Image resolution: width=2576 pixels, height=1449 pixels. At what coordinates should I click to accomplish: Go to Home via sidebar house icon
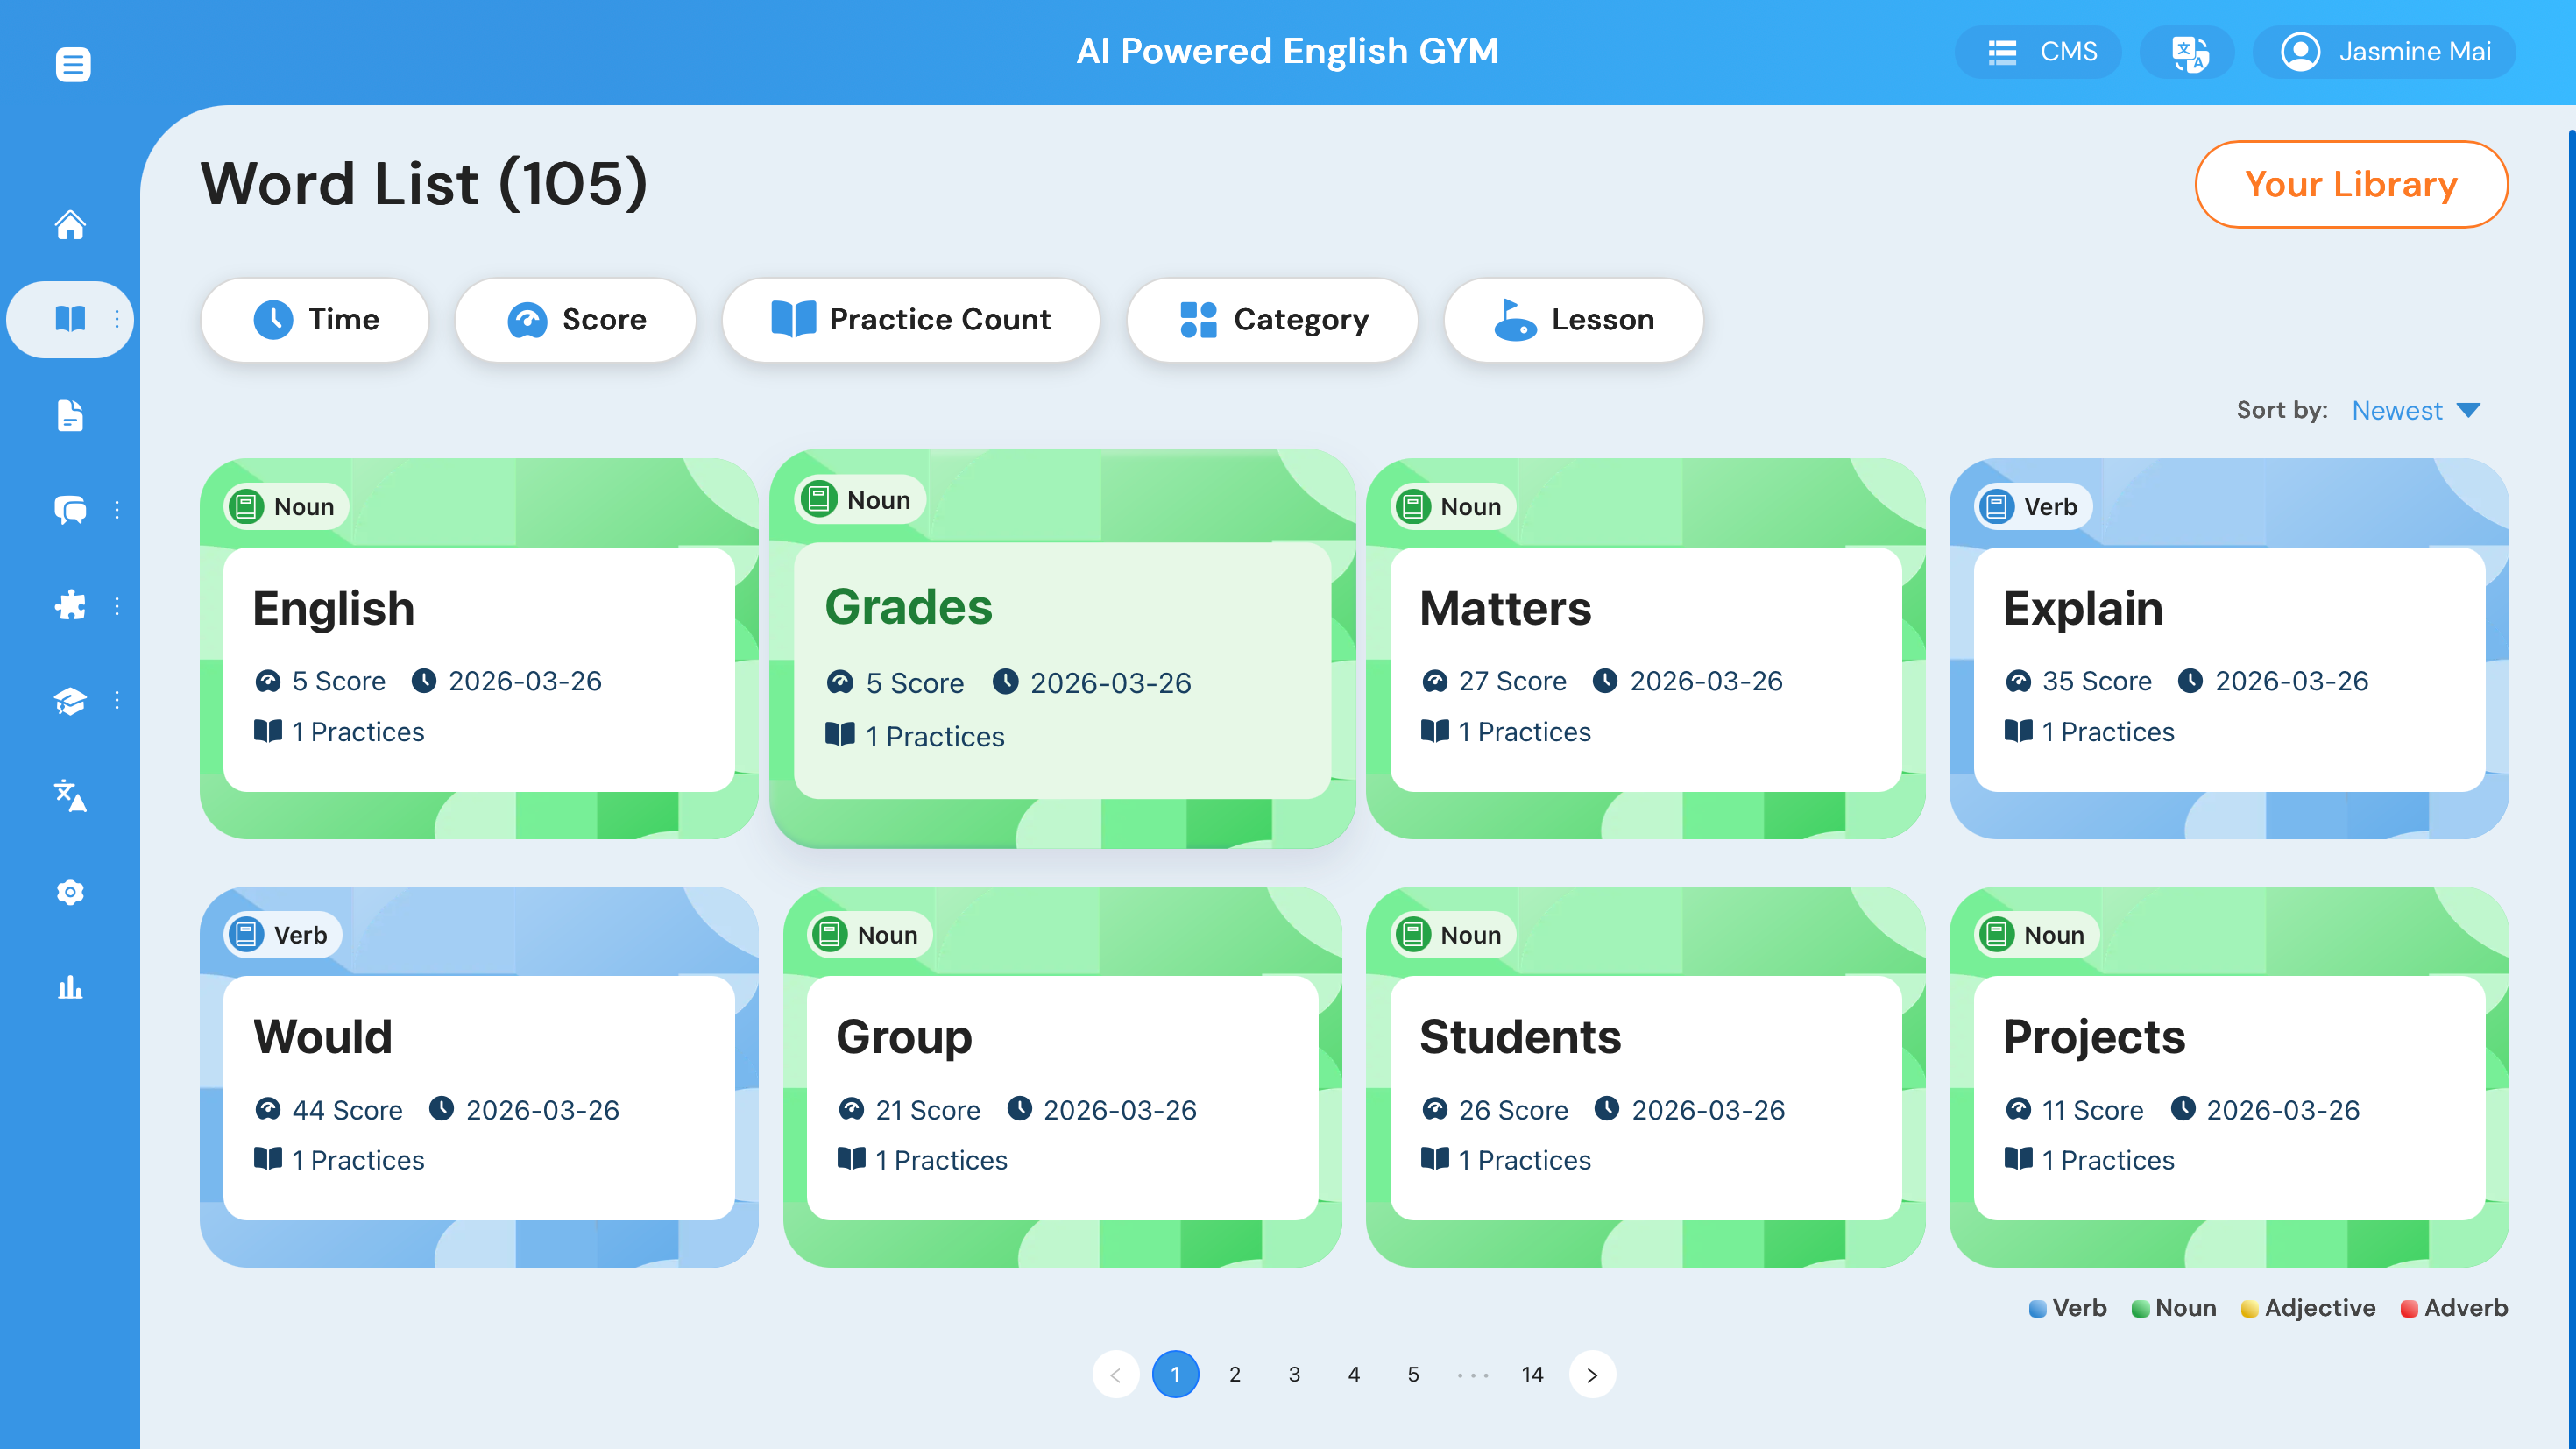pyautogui.click(x=70, y=224)
